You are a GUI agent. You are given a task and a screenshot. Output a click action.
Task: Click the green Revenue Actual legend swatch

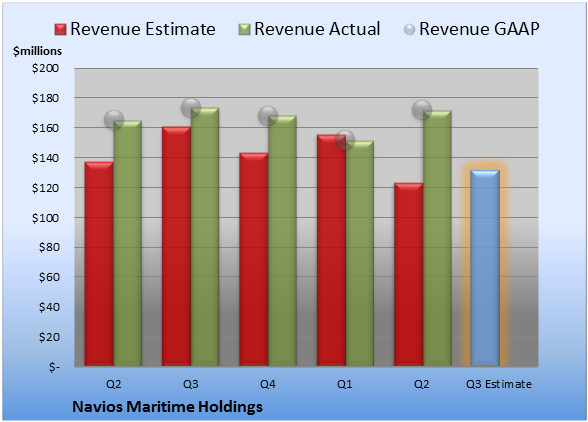pyautogui.click(x=244, y=30)
